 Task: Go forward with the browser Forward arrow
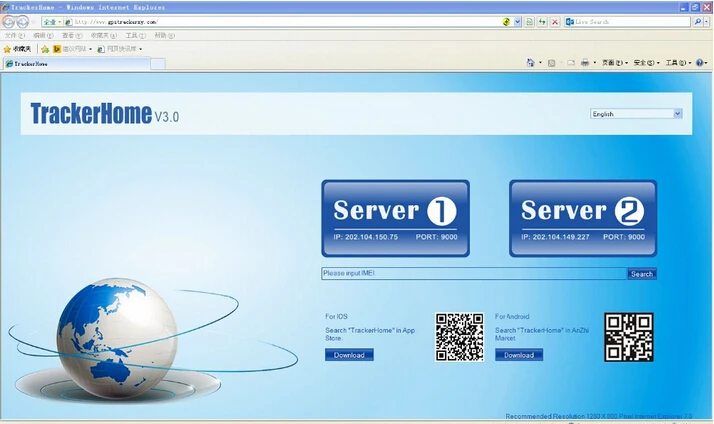[22, 21]
